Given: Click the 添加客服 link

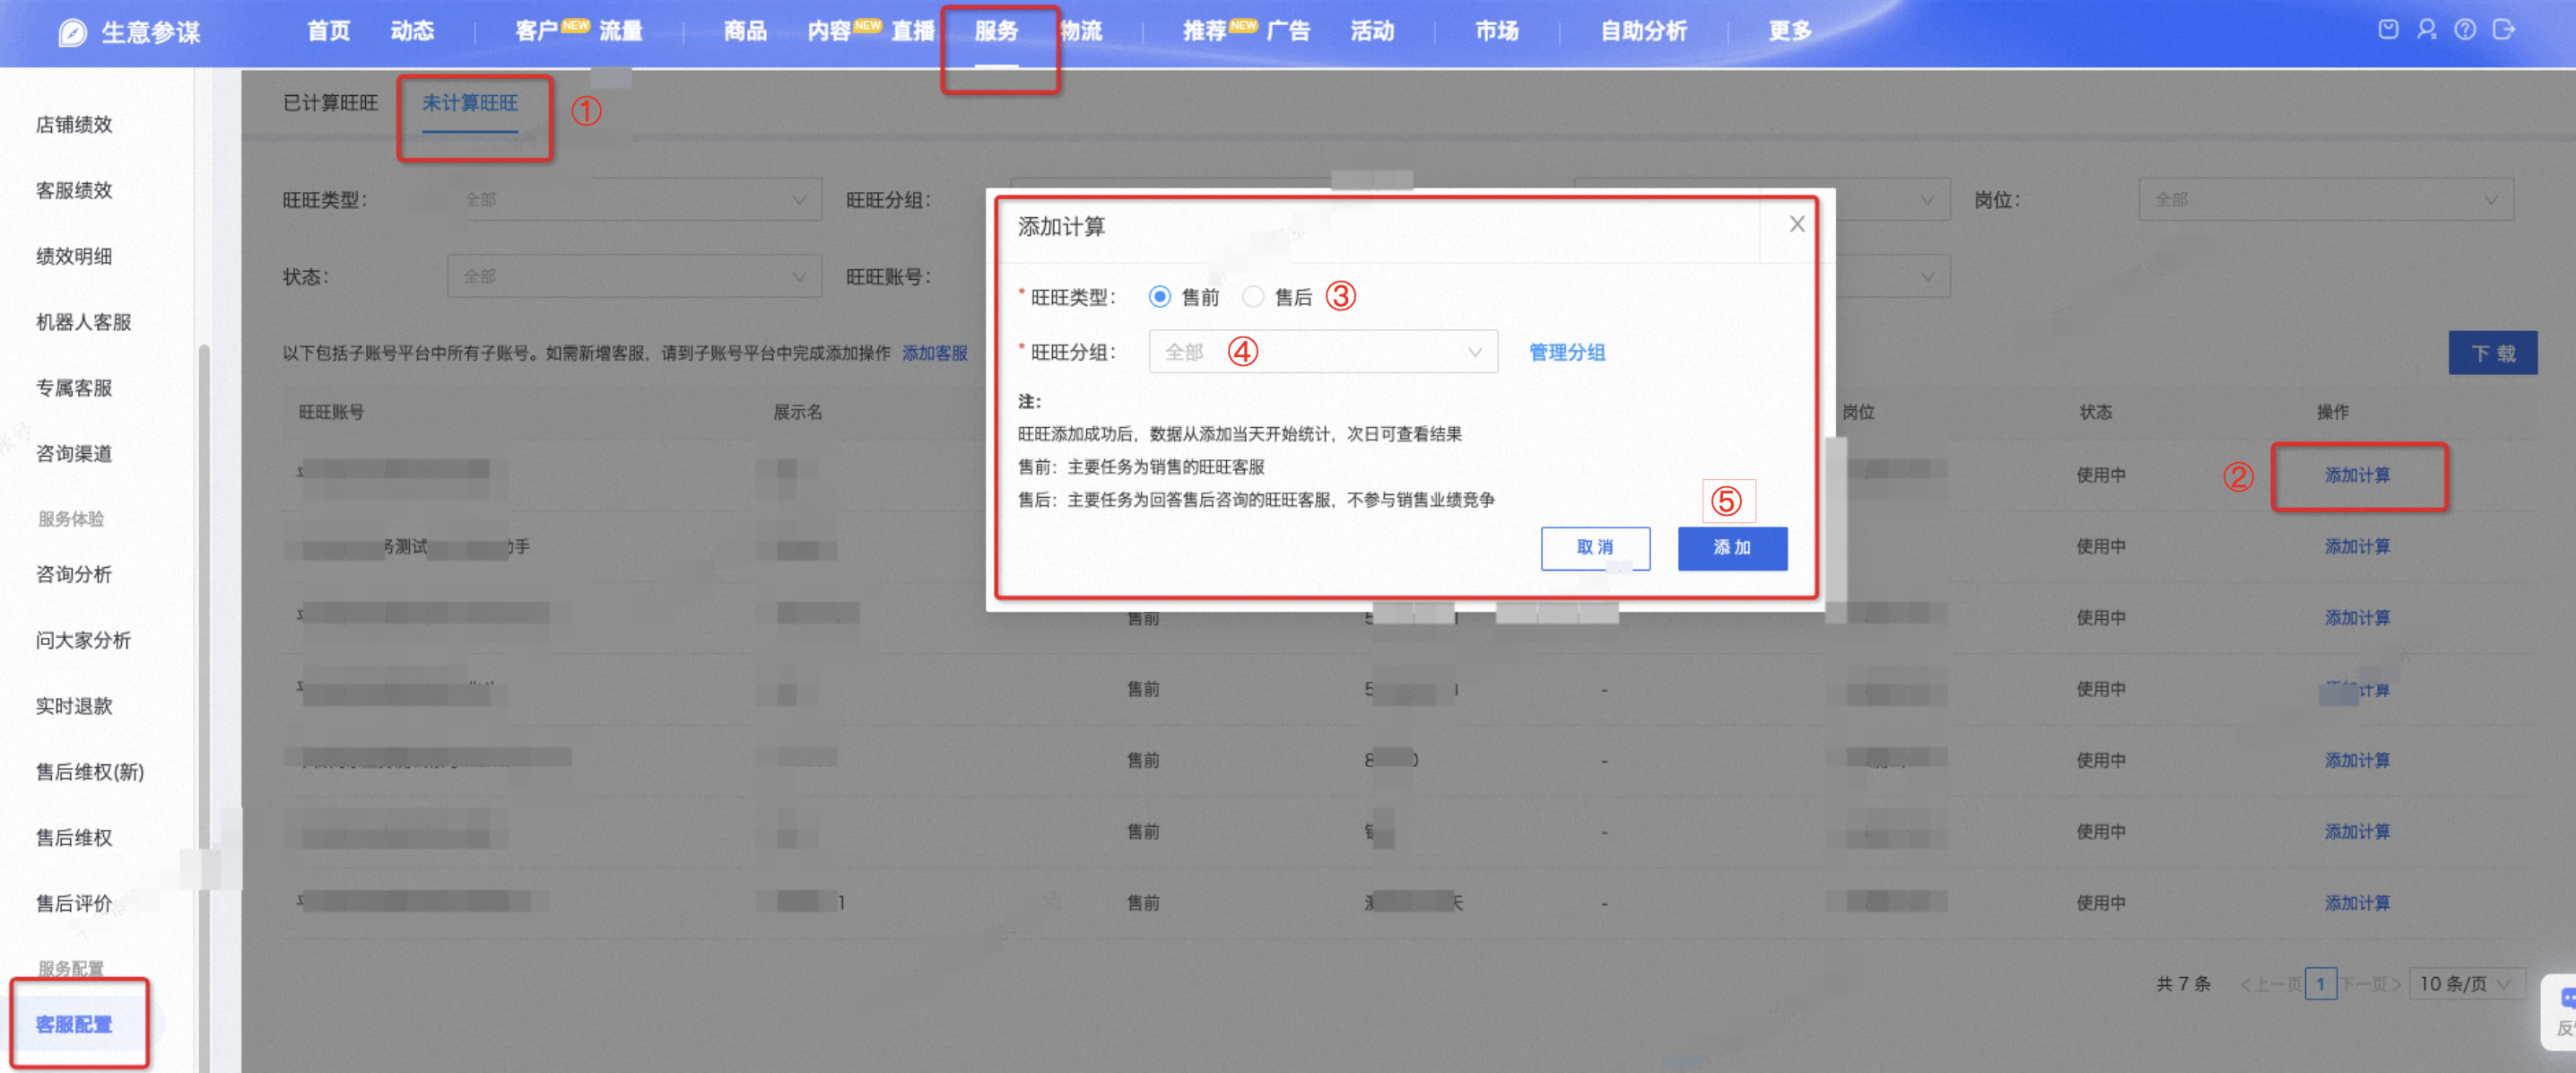Looking at the screenshot, I should 935,353.
